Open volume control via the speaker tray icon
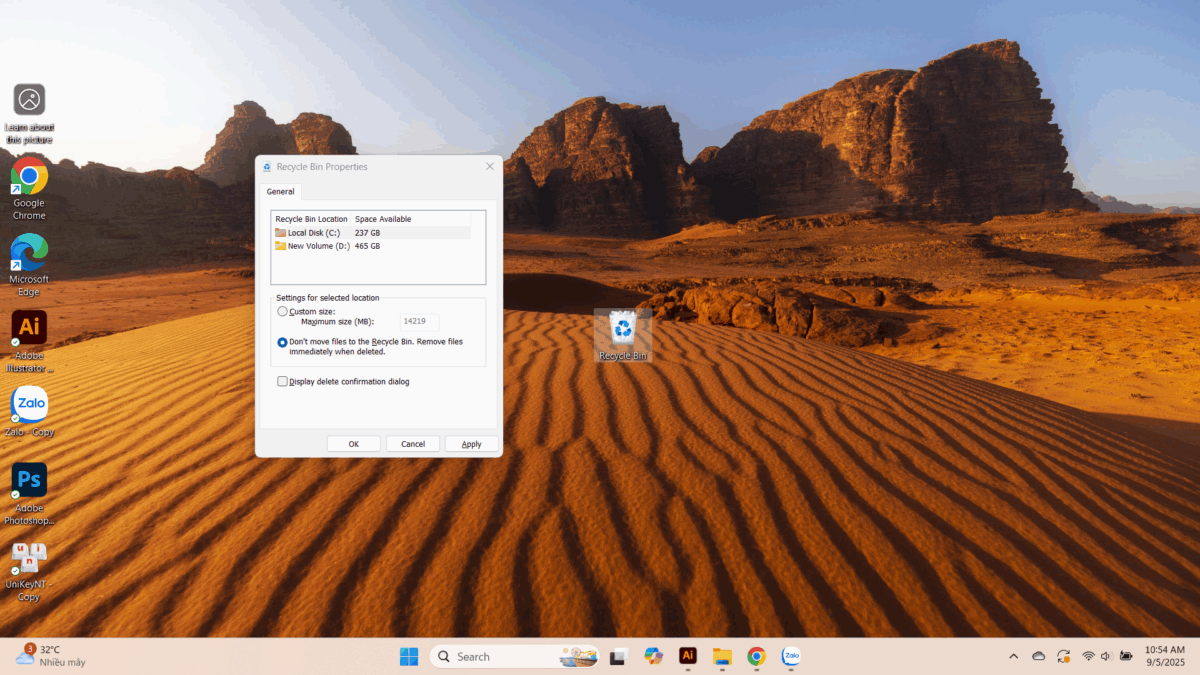 point(1105,656)
